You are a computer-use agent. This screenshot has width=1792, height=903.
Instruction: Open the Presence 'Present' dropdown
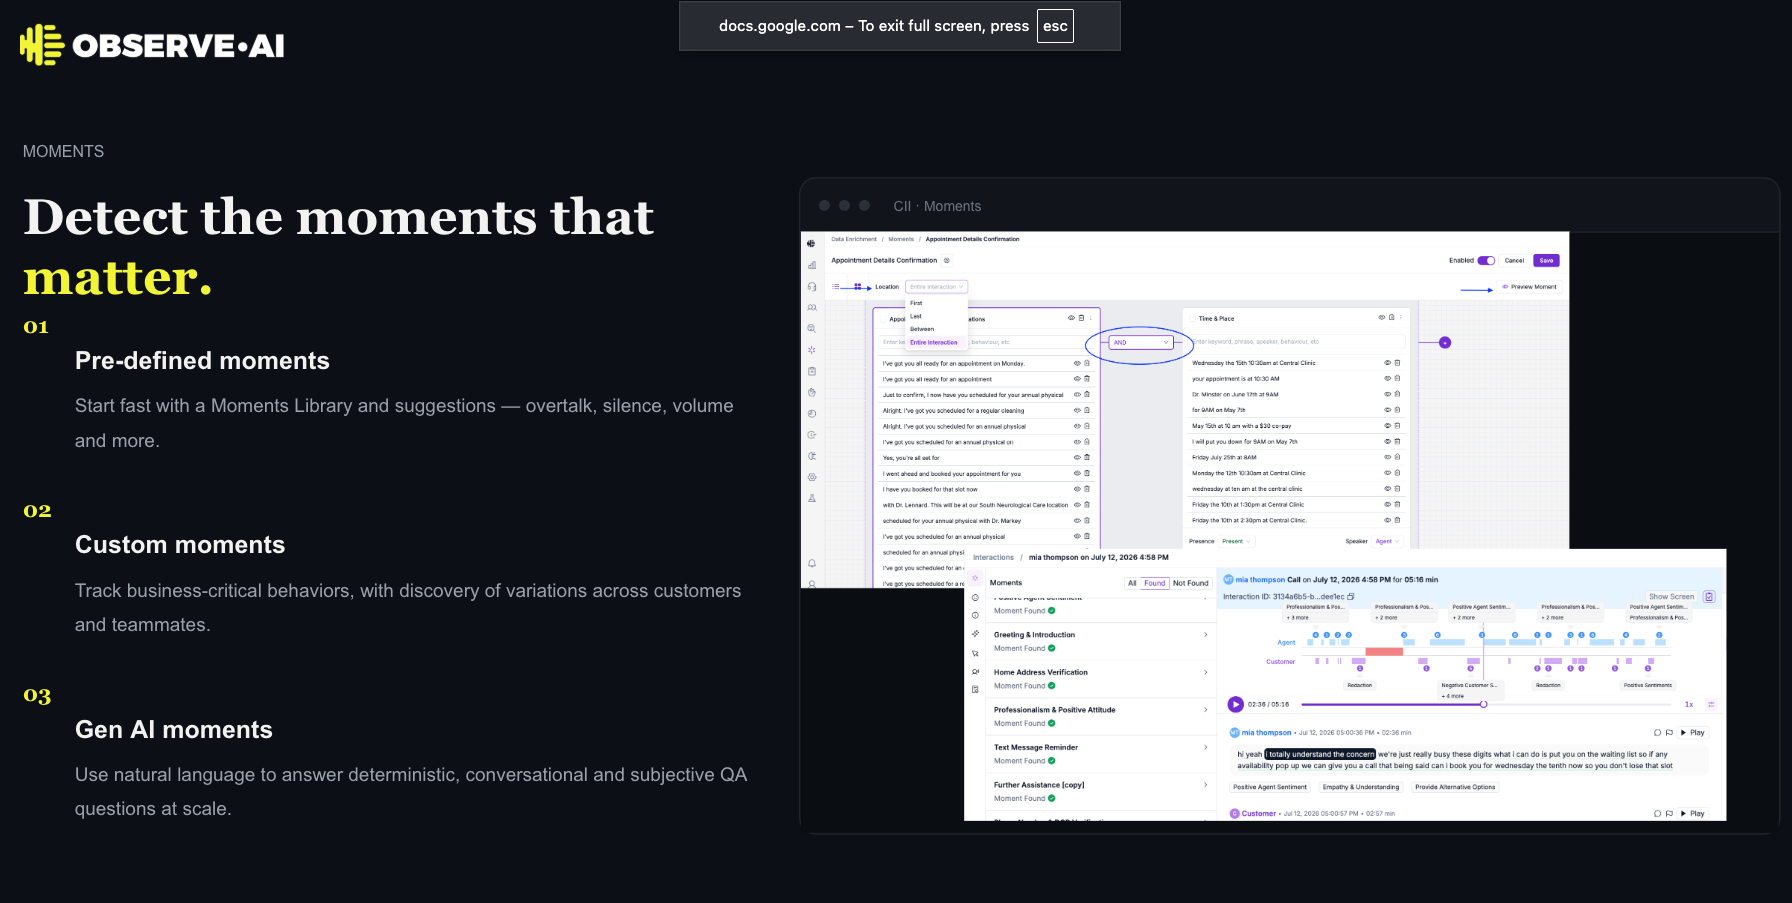[x=1237, y=541]
